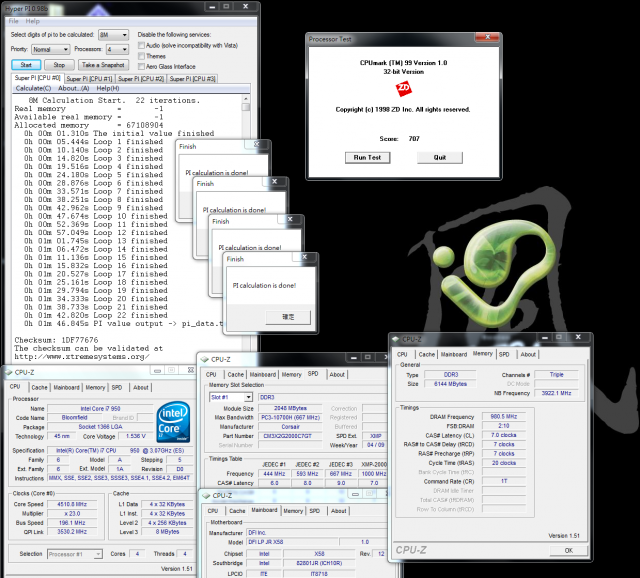Image resolution: width=640 pixels, height=578 pixels.
Task: Open SPD tab in CPU-Z Memory window
Action: (504, 354)
